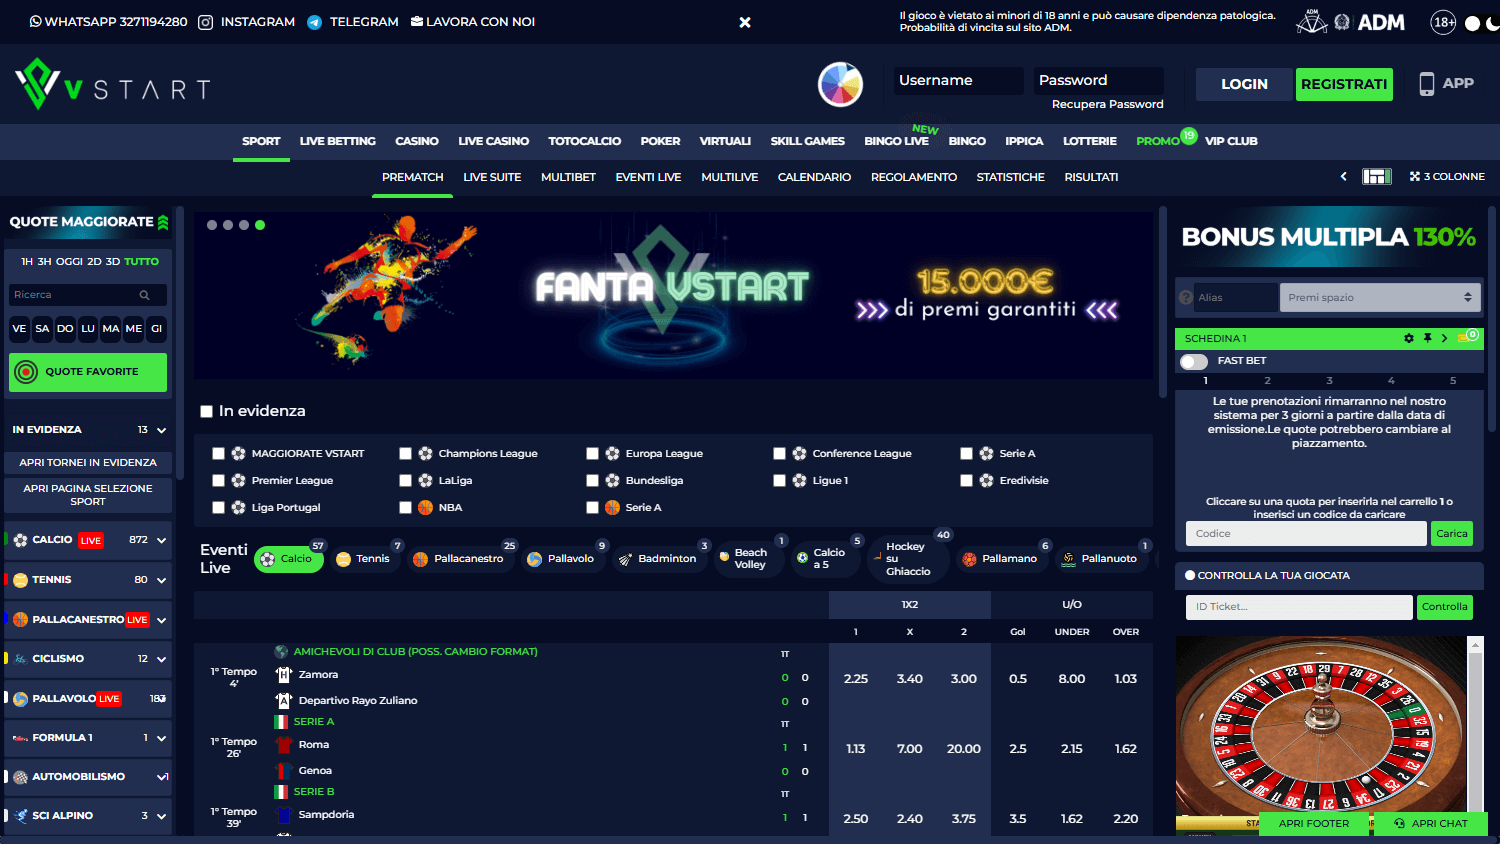Screen dimensions: 1500x844
Task: Click the Recupera Password link
Action: coord(1107,104)
